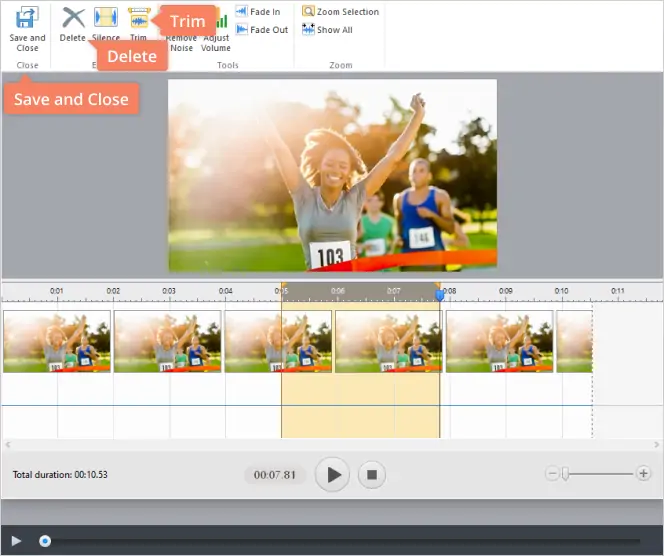This screenshot has width=664, height=556.
Task: Click the Delete X icon
Action: [x=73, y=18]
